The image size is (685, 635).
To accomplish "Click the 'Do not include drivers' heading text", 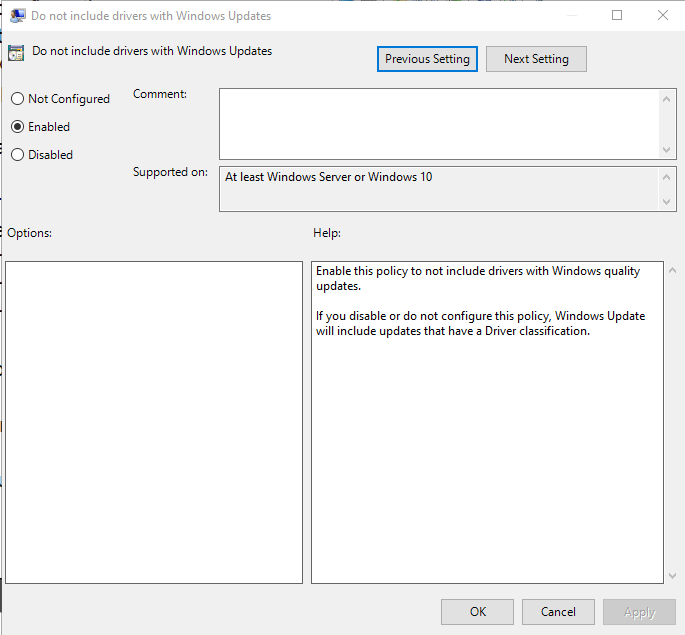I will (x=152, y=51).
